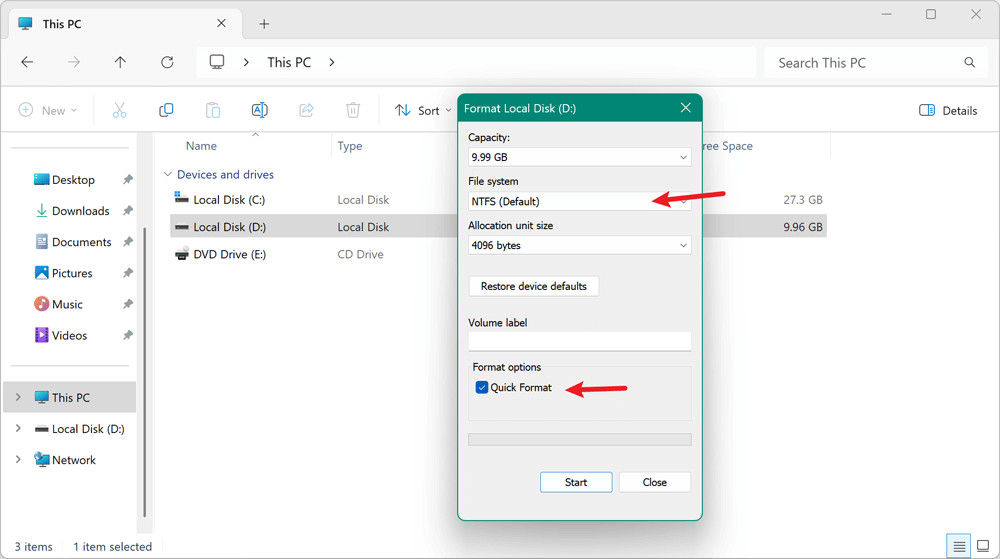The height and width of the screenshot is (559, 1000).
Task: Expand Network in navigation pane
Action: [18, 460]
